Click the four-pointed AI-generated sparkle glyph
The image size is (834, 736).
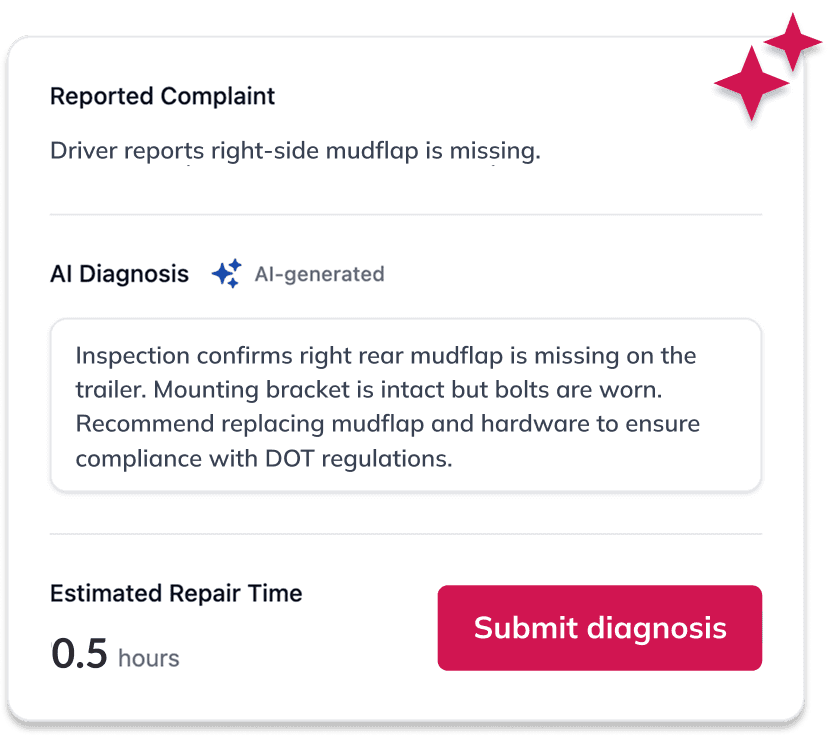(226, 273)
